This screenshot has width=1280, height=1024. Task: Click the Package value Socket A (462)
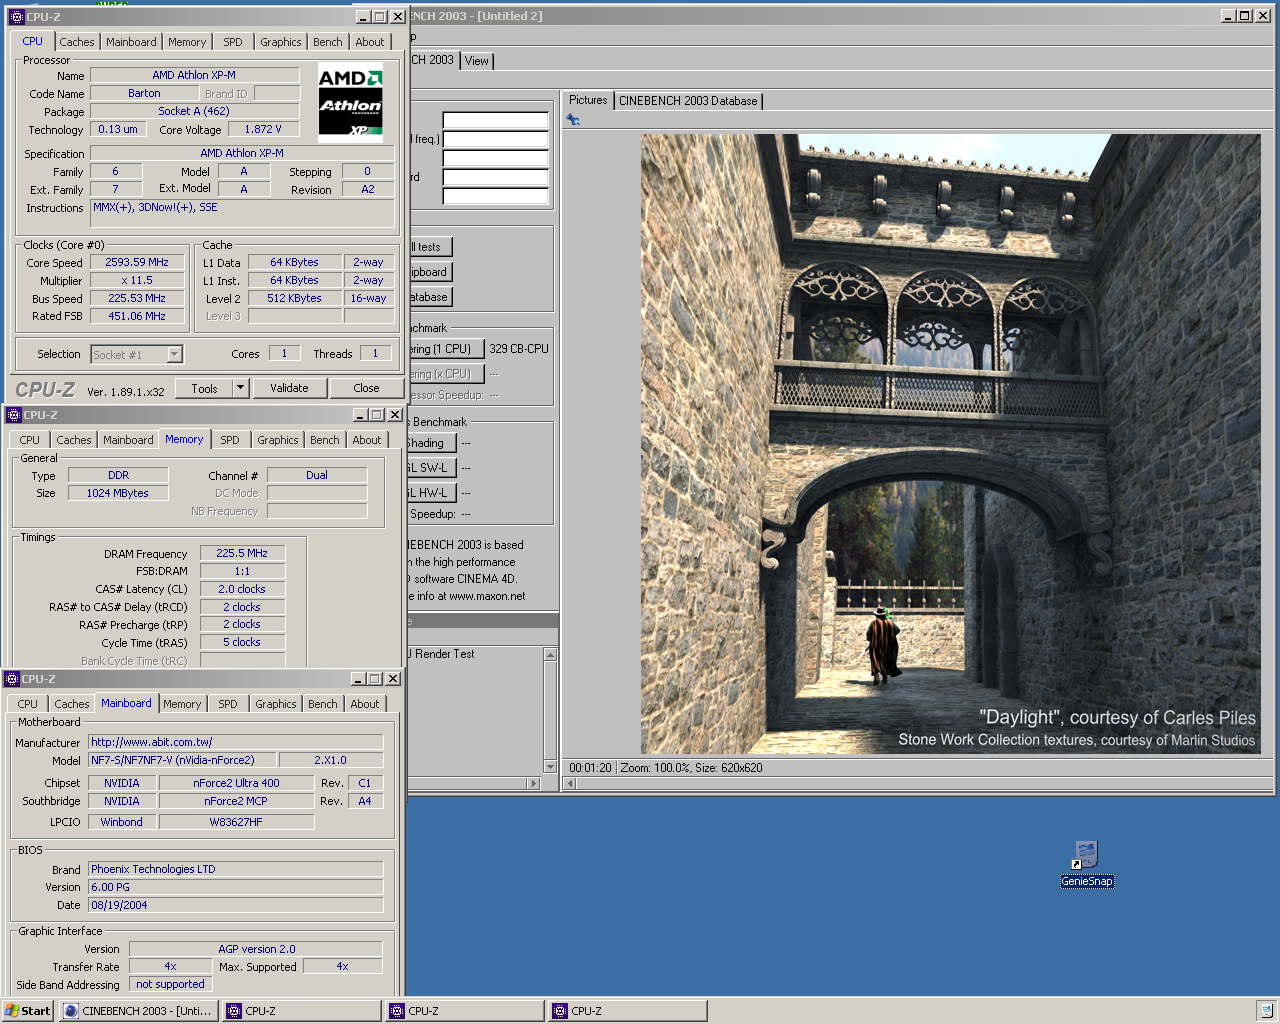pos(194,111)
